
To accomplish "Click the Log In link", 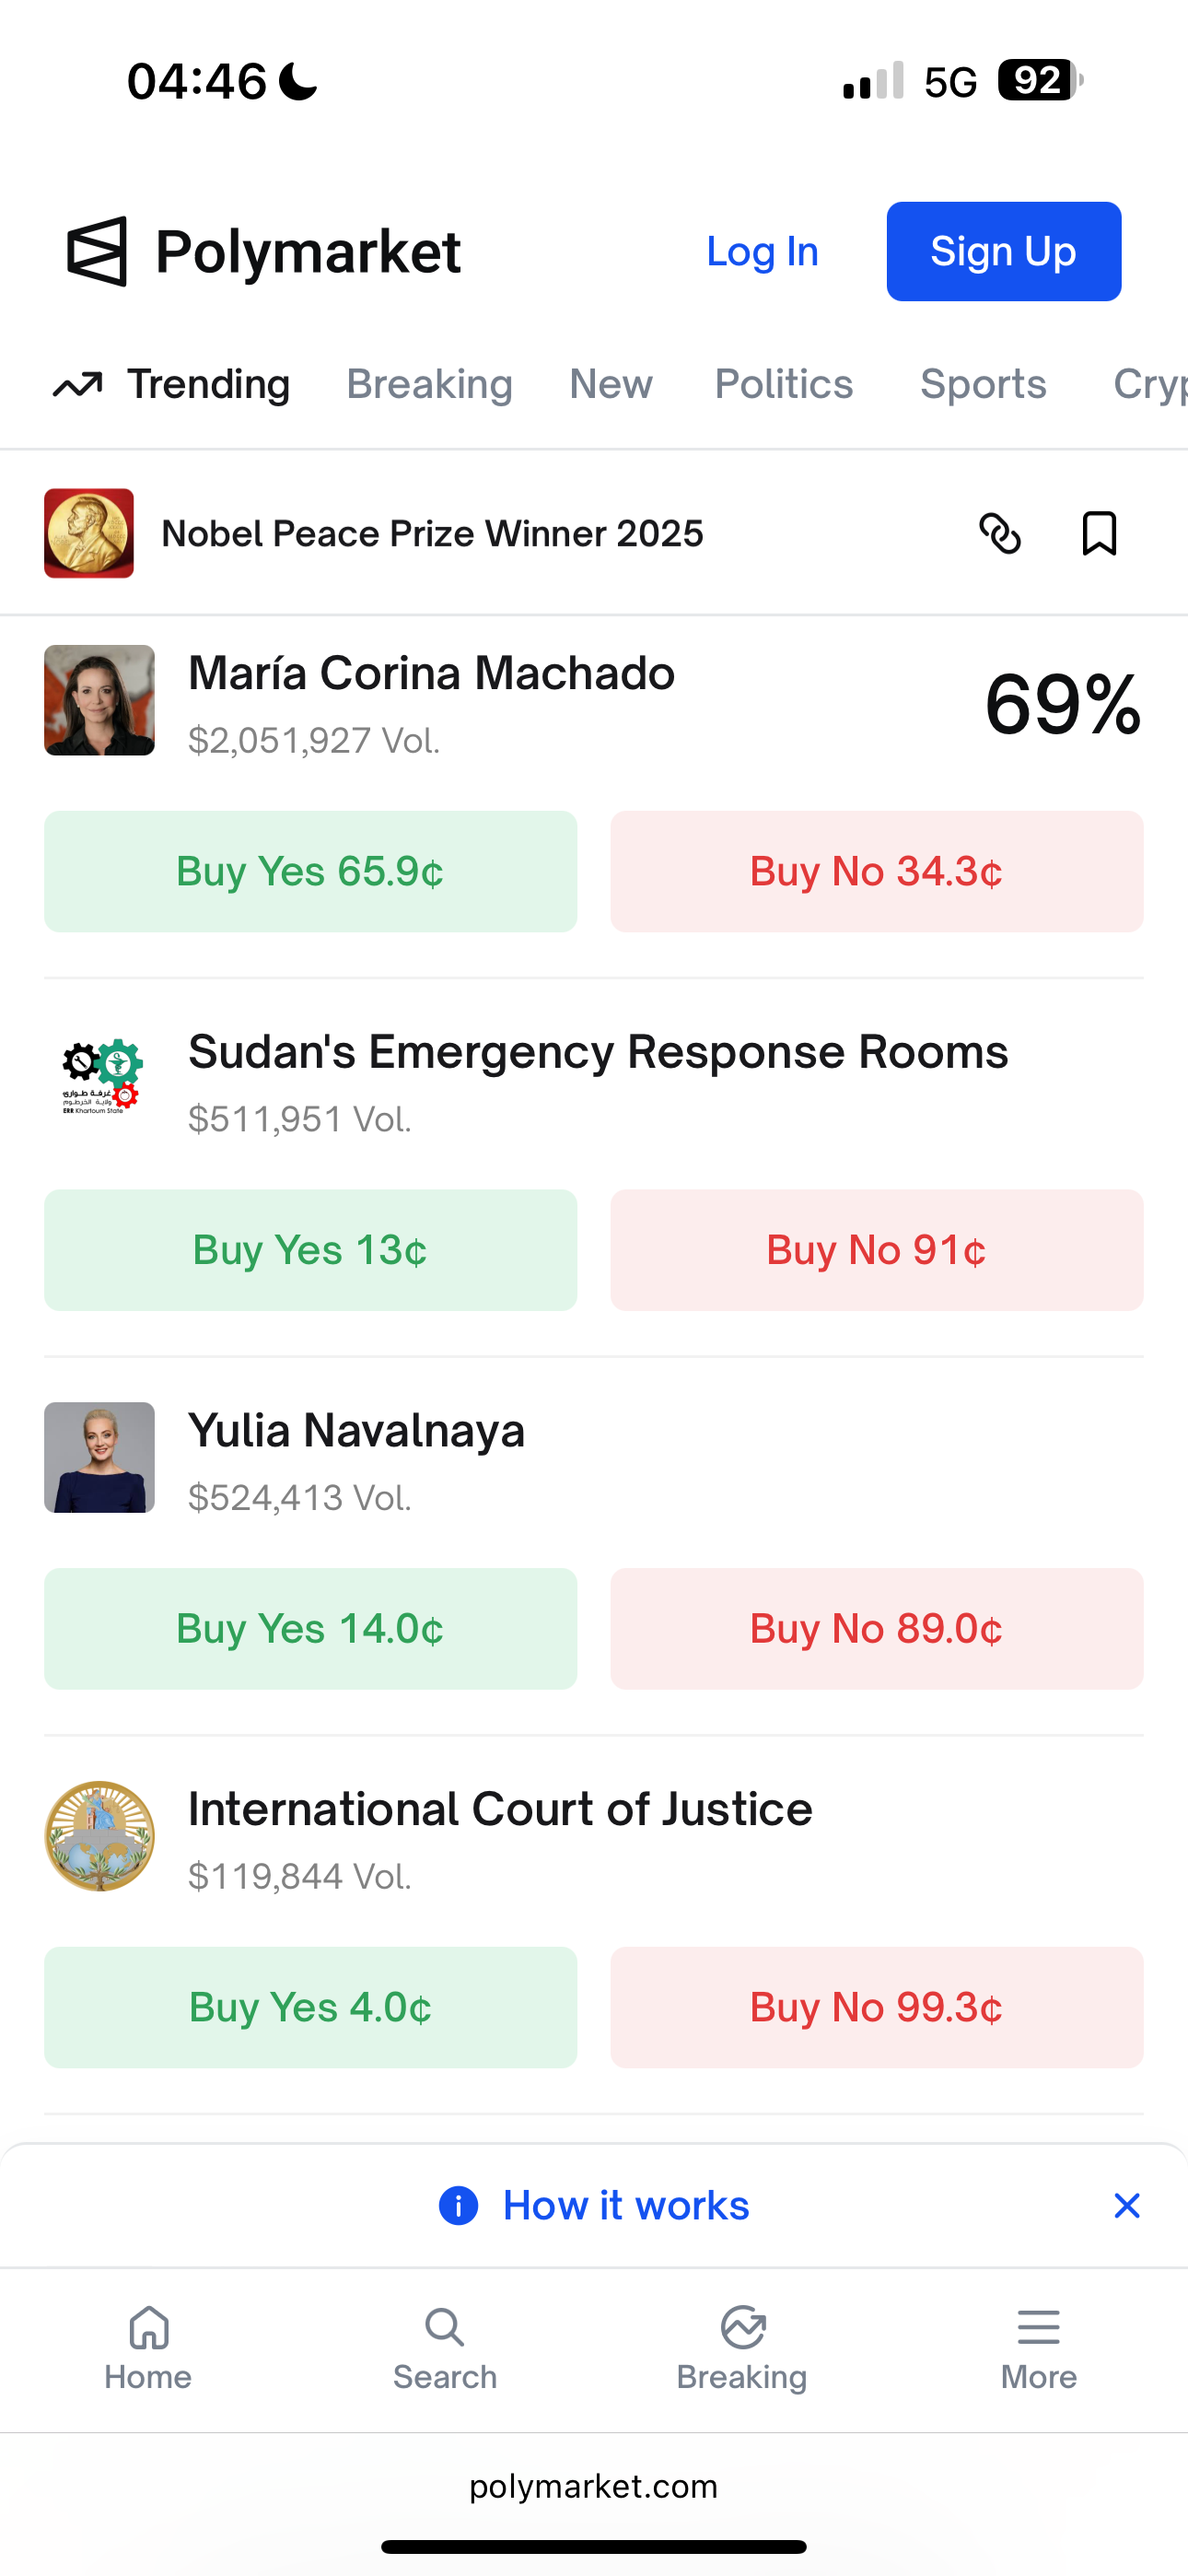I will coord(762,252).
